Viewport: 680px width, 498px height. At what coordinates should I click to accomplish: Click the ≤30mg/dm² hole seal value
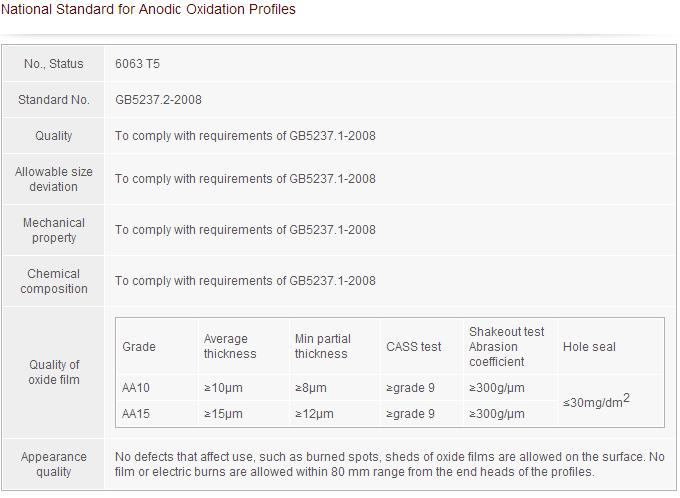[596, 401]
